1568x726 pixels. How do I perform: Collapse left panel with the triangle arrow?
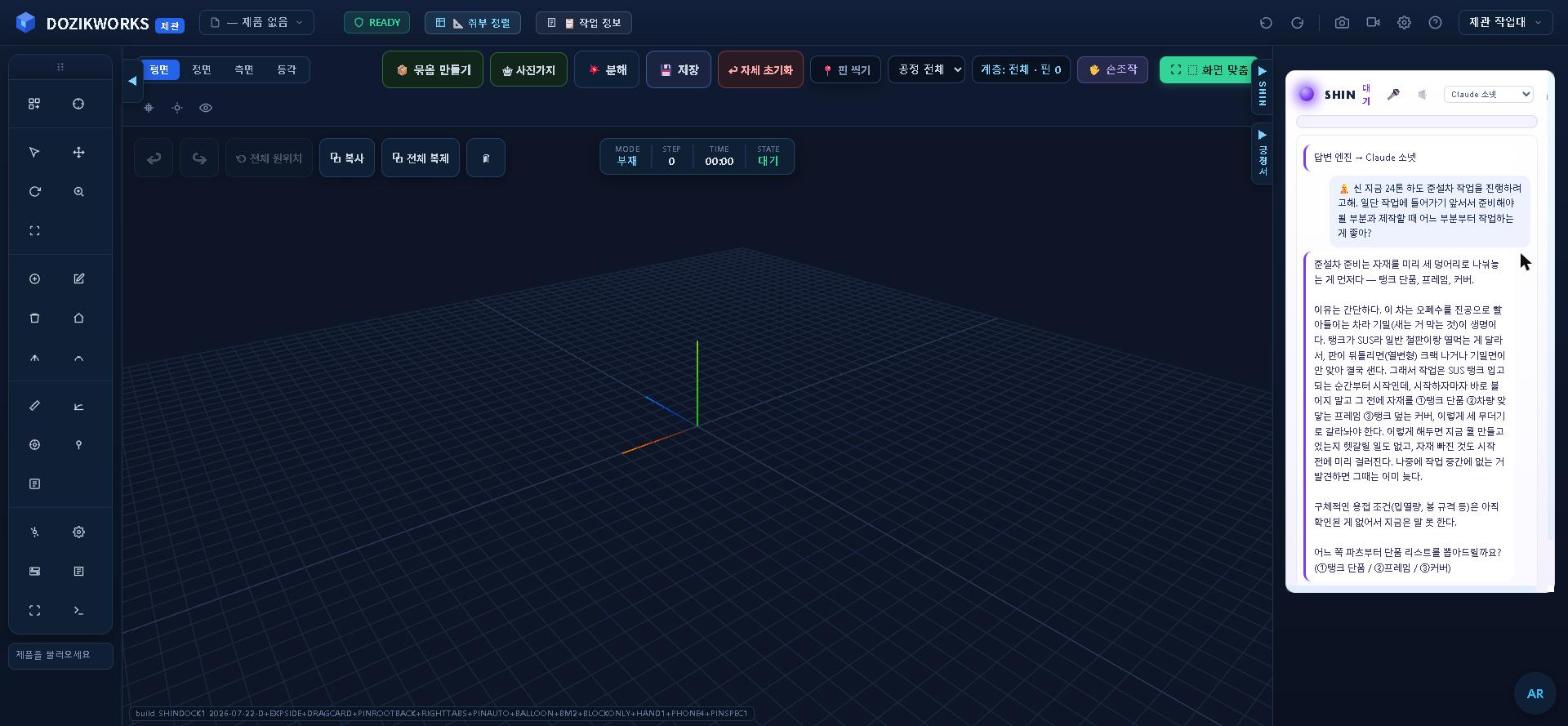point(132,81)
